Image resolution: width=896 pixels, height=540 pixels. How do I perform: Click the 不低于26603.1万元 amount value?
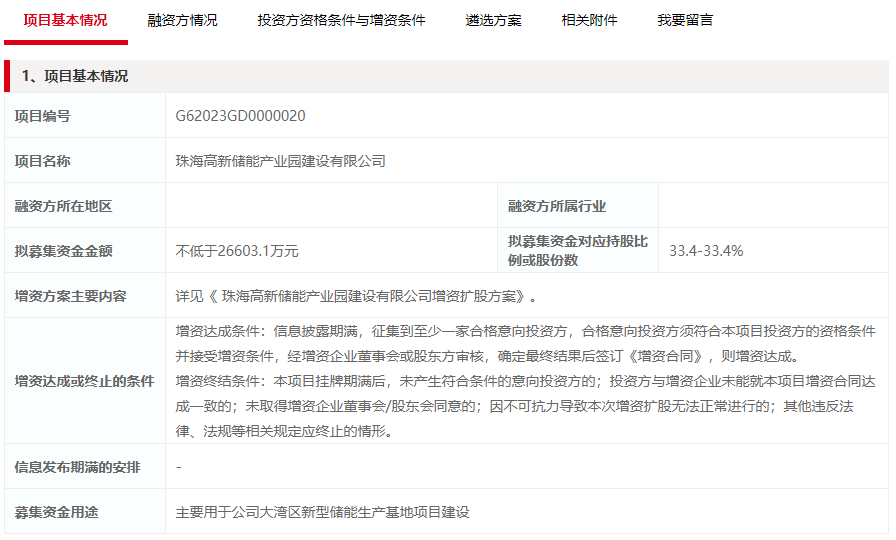237,251
